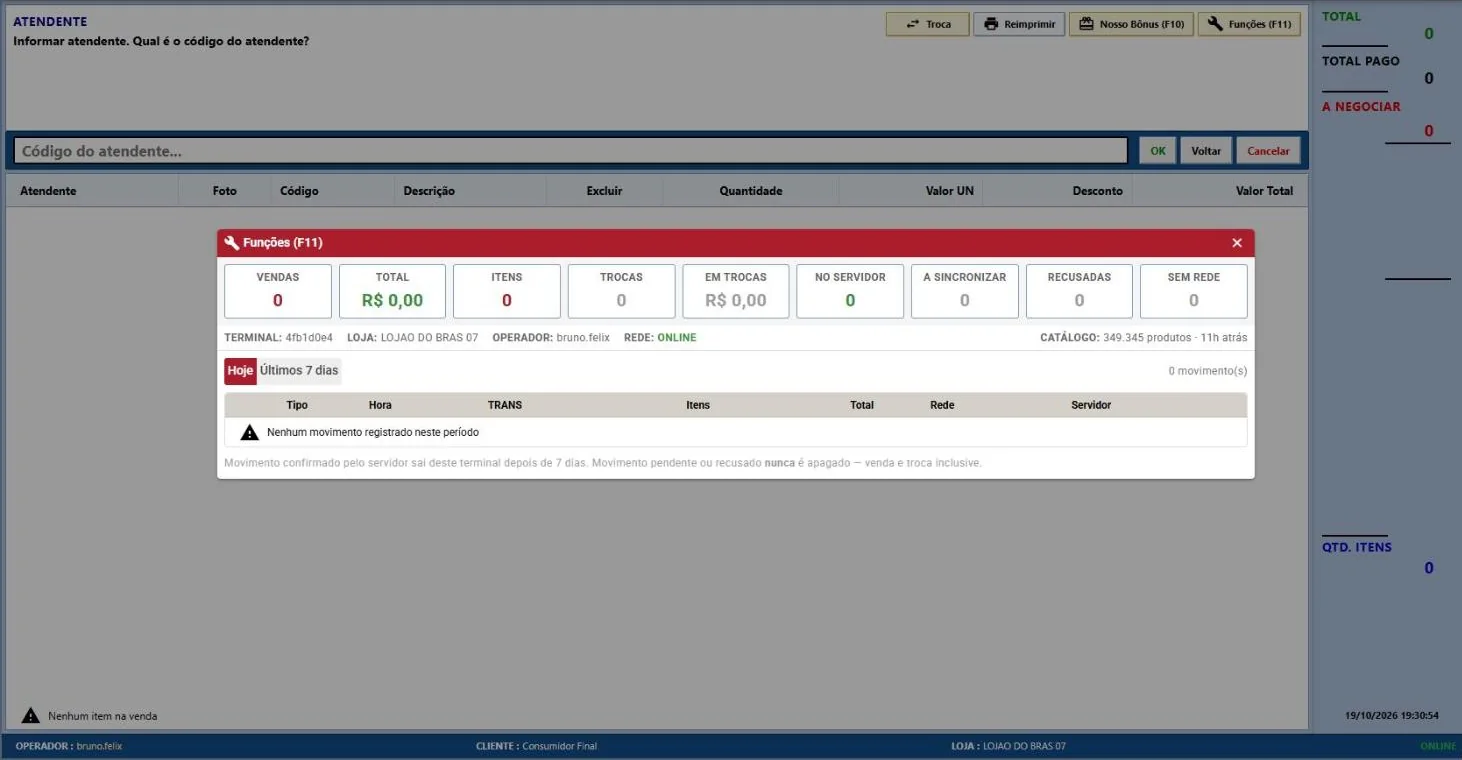Click the SEM REDE counter card
Image resolution: width=1462 pixels, height=760 pixels.
[x=1194, y=291]
